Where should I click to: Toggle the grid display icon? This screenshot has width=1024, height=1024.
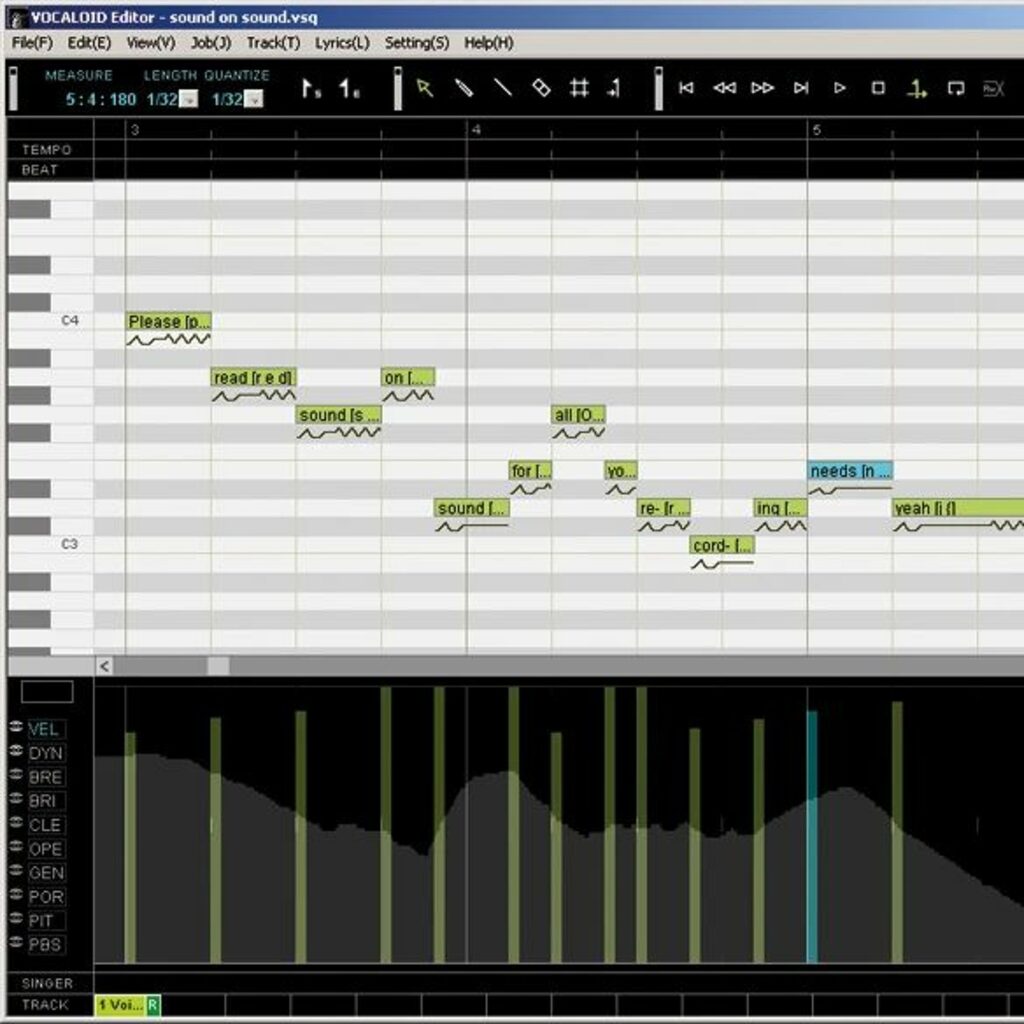coord(578,88)
